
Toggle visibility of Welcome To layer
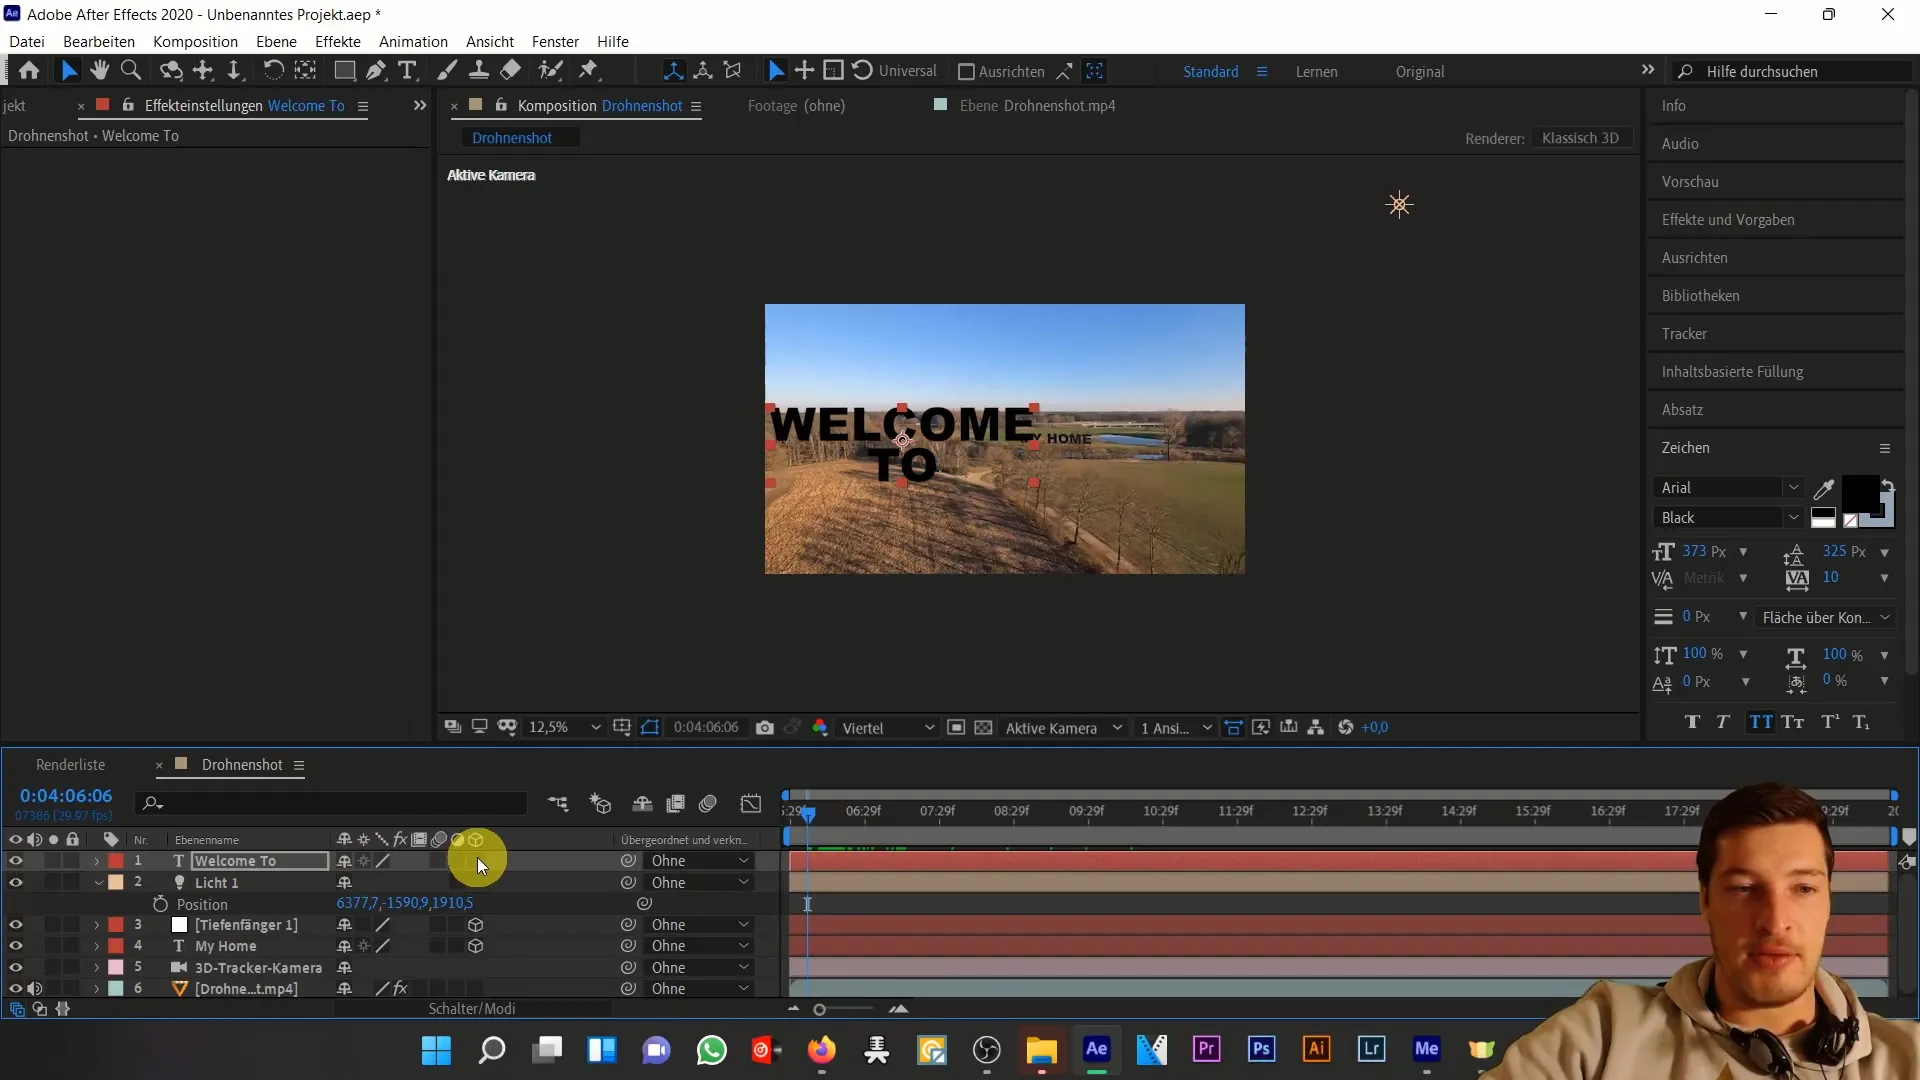point(16,861)
